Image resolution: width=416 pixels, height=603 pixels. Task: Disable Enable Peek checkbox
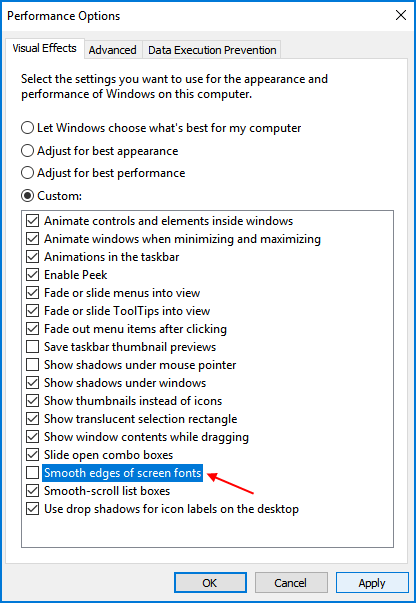(33, 275)
